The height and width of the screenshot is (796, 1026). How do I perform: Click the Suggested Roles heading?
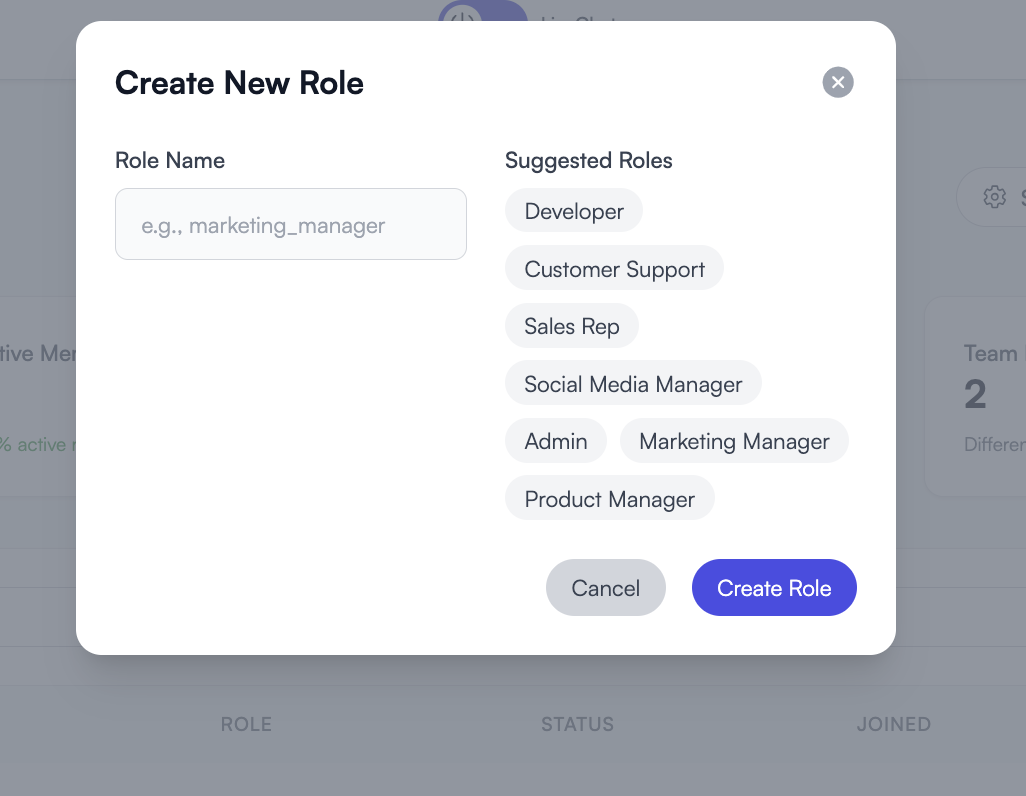(x=589, y=160)
